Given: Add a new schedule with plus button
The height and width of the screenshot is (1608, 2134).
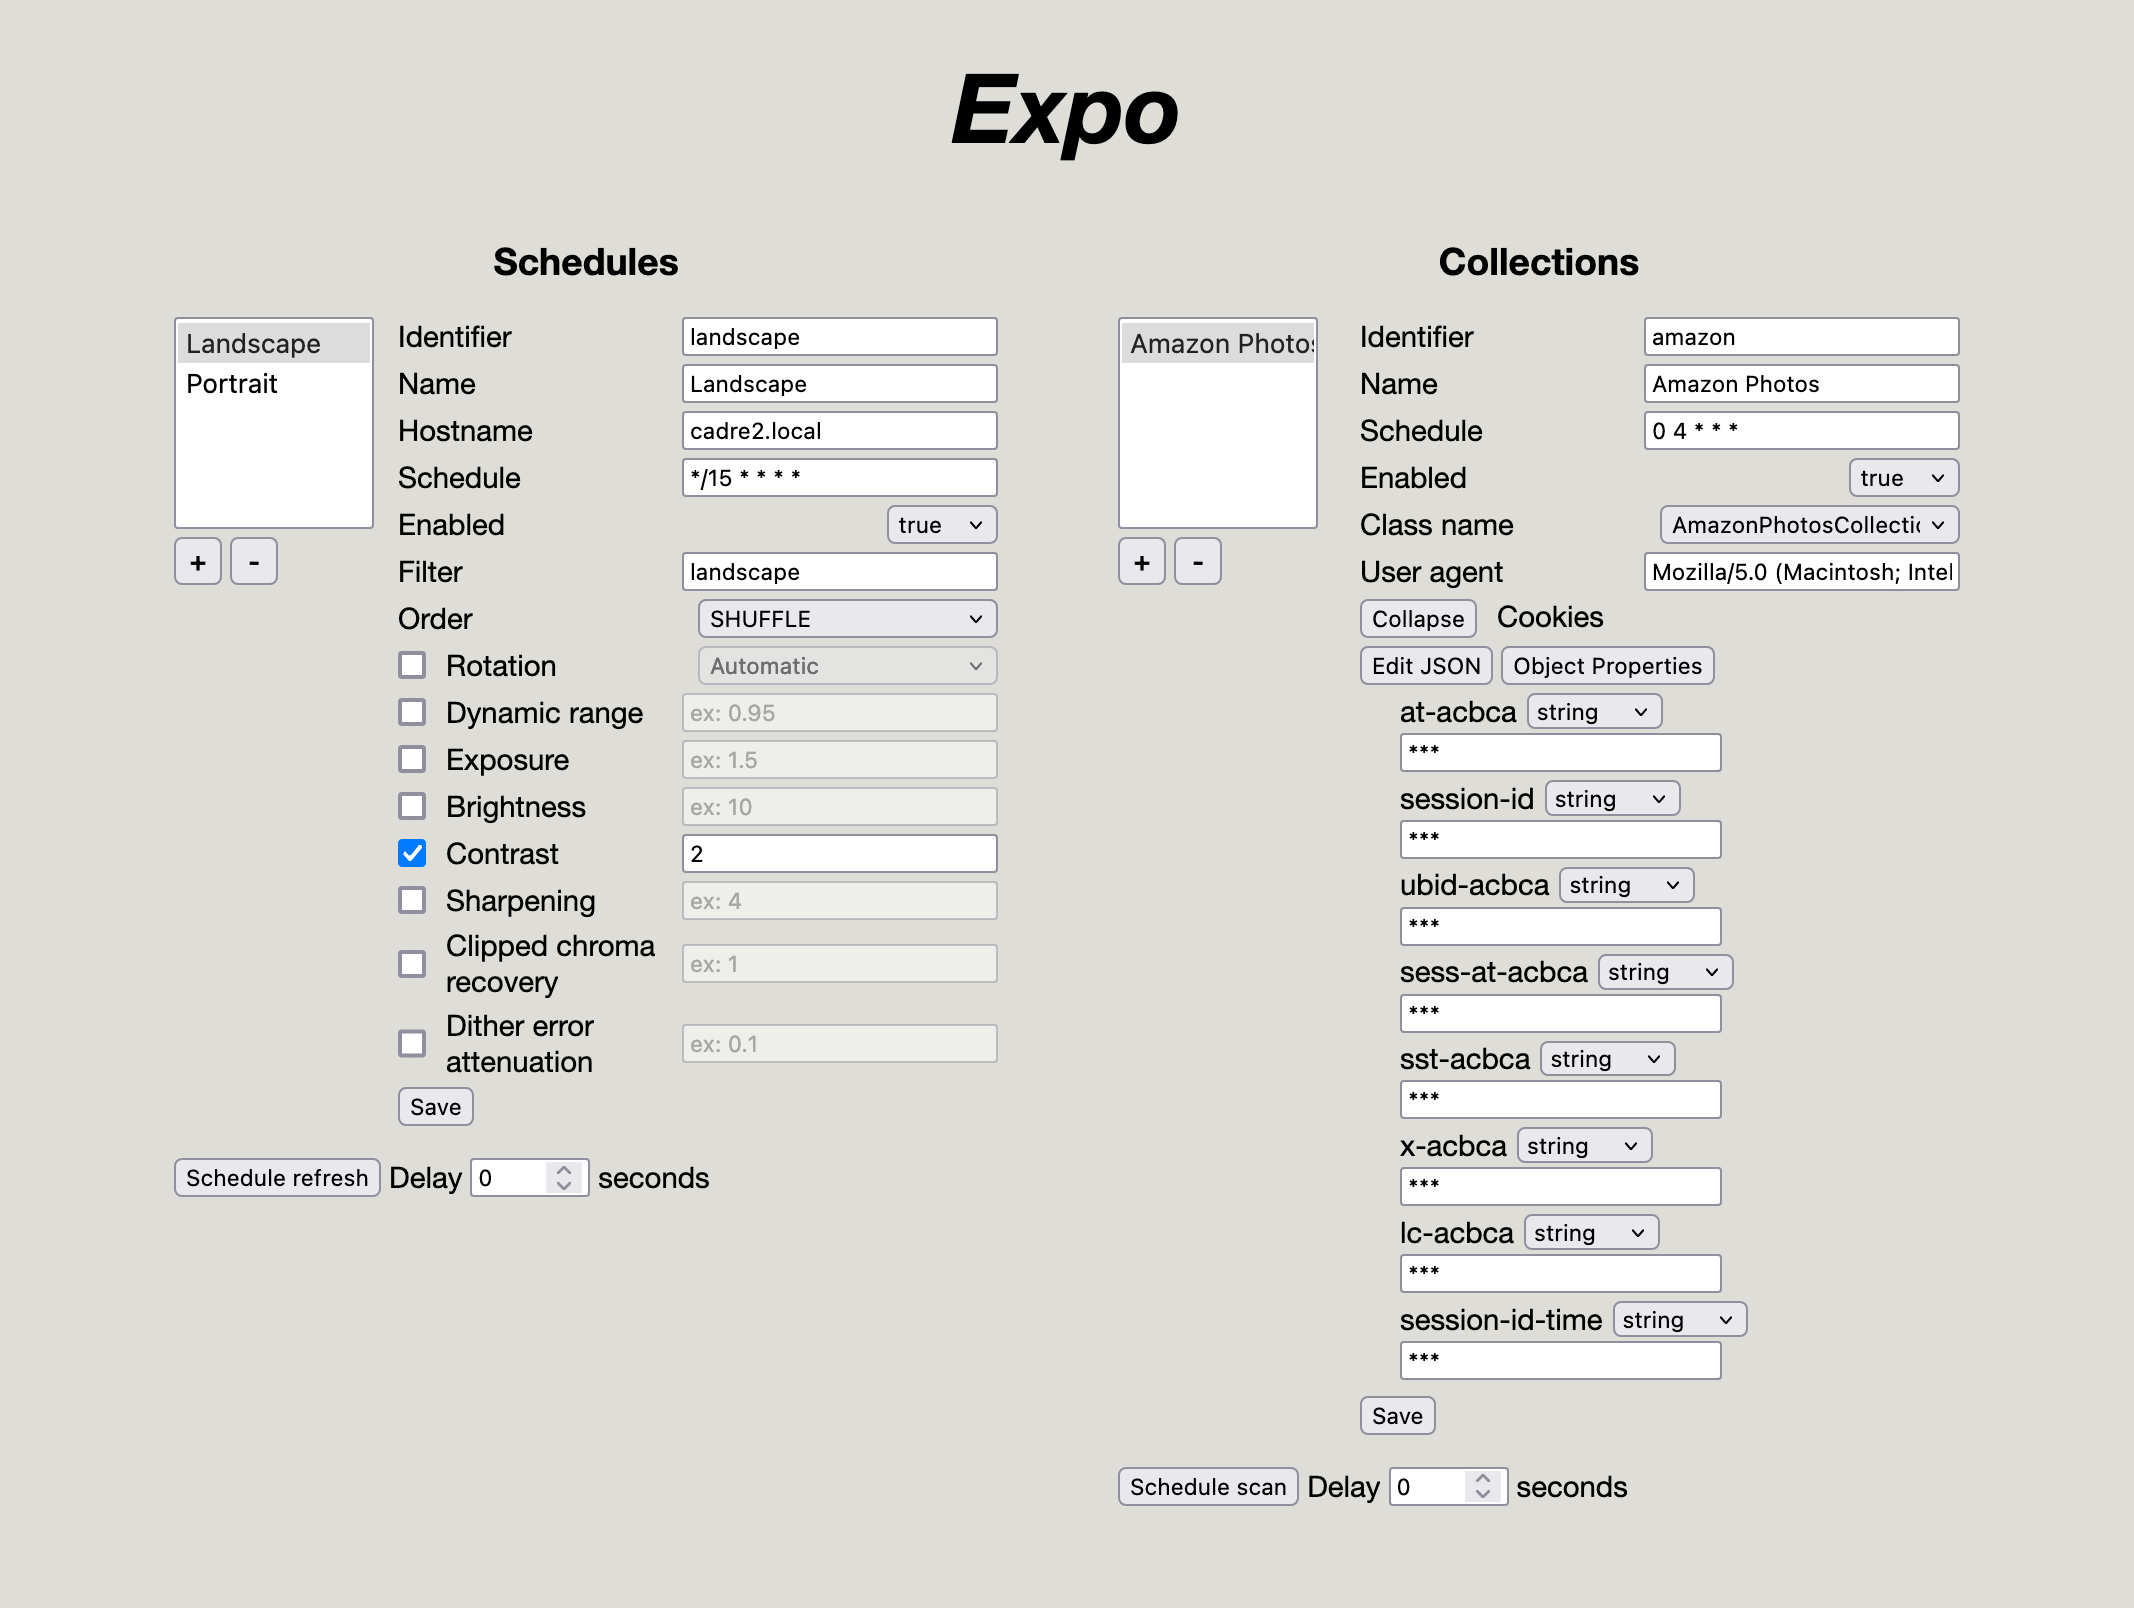Looking at the screenshot, I should [x=198, y=562].
